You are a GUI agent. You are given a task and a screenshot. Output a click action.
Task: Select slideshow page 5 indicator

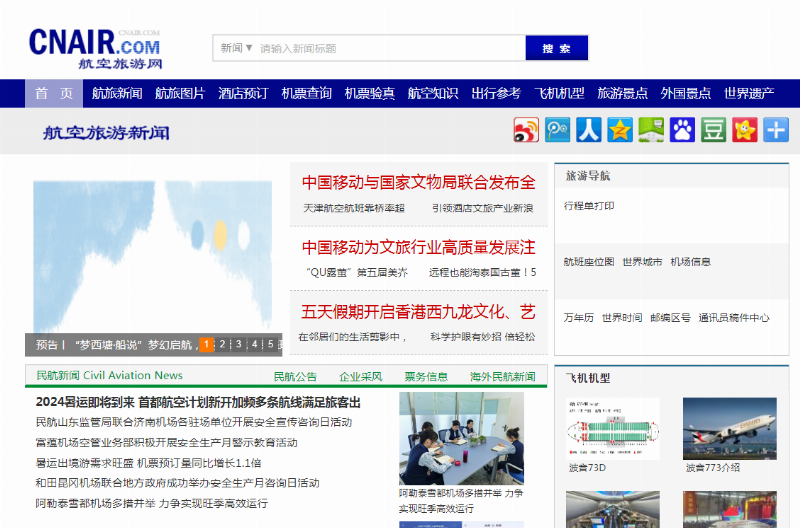(x=271, y=344)
